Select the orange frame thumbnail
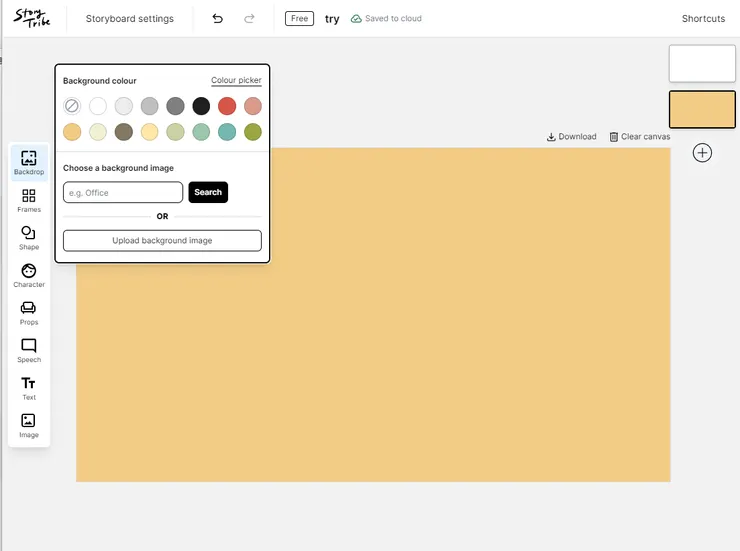This screenshot has height=551, width=740. (x=702, y=109)
